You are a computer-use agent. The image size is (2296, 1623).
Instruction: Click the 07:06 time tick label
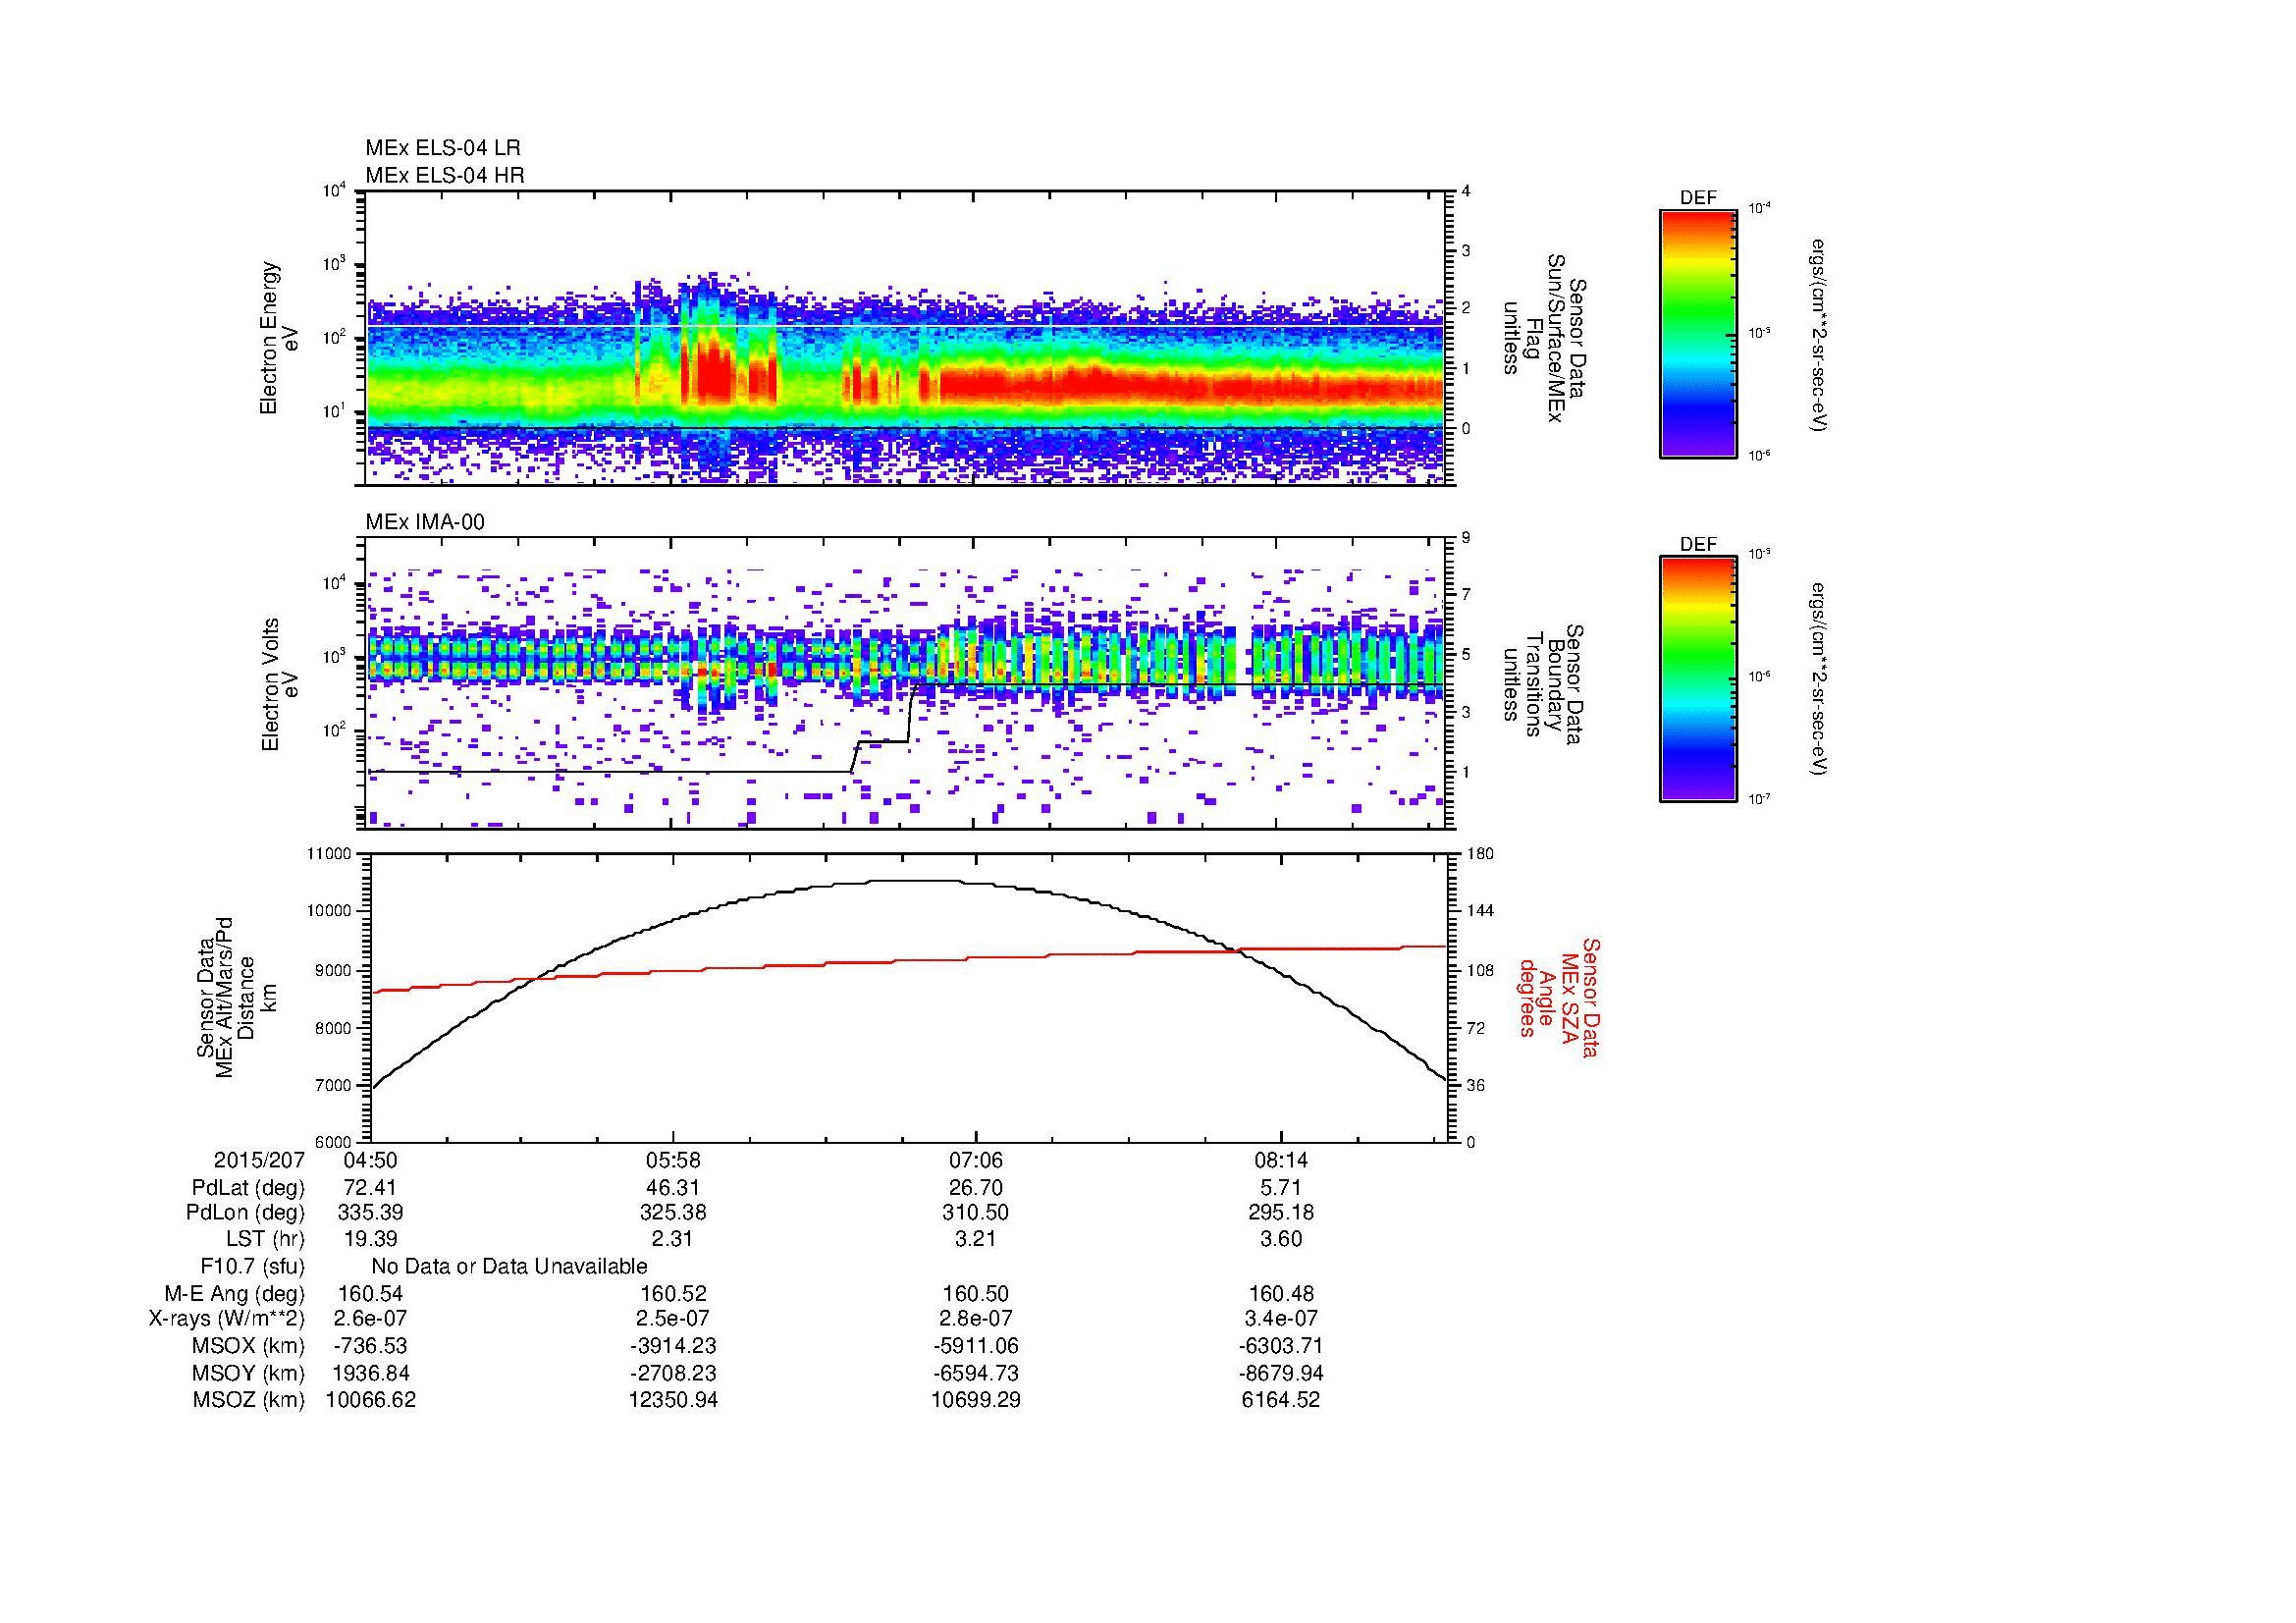[975, 1161]
